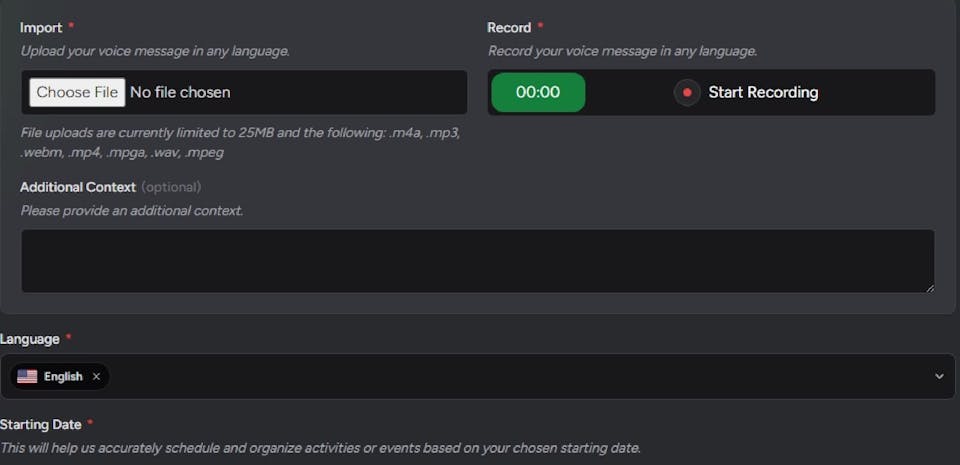The width and height of the screenshot is (960, 465).
Task: Click the "Upload your voice message" hint text
Action: click(155, 51)
